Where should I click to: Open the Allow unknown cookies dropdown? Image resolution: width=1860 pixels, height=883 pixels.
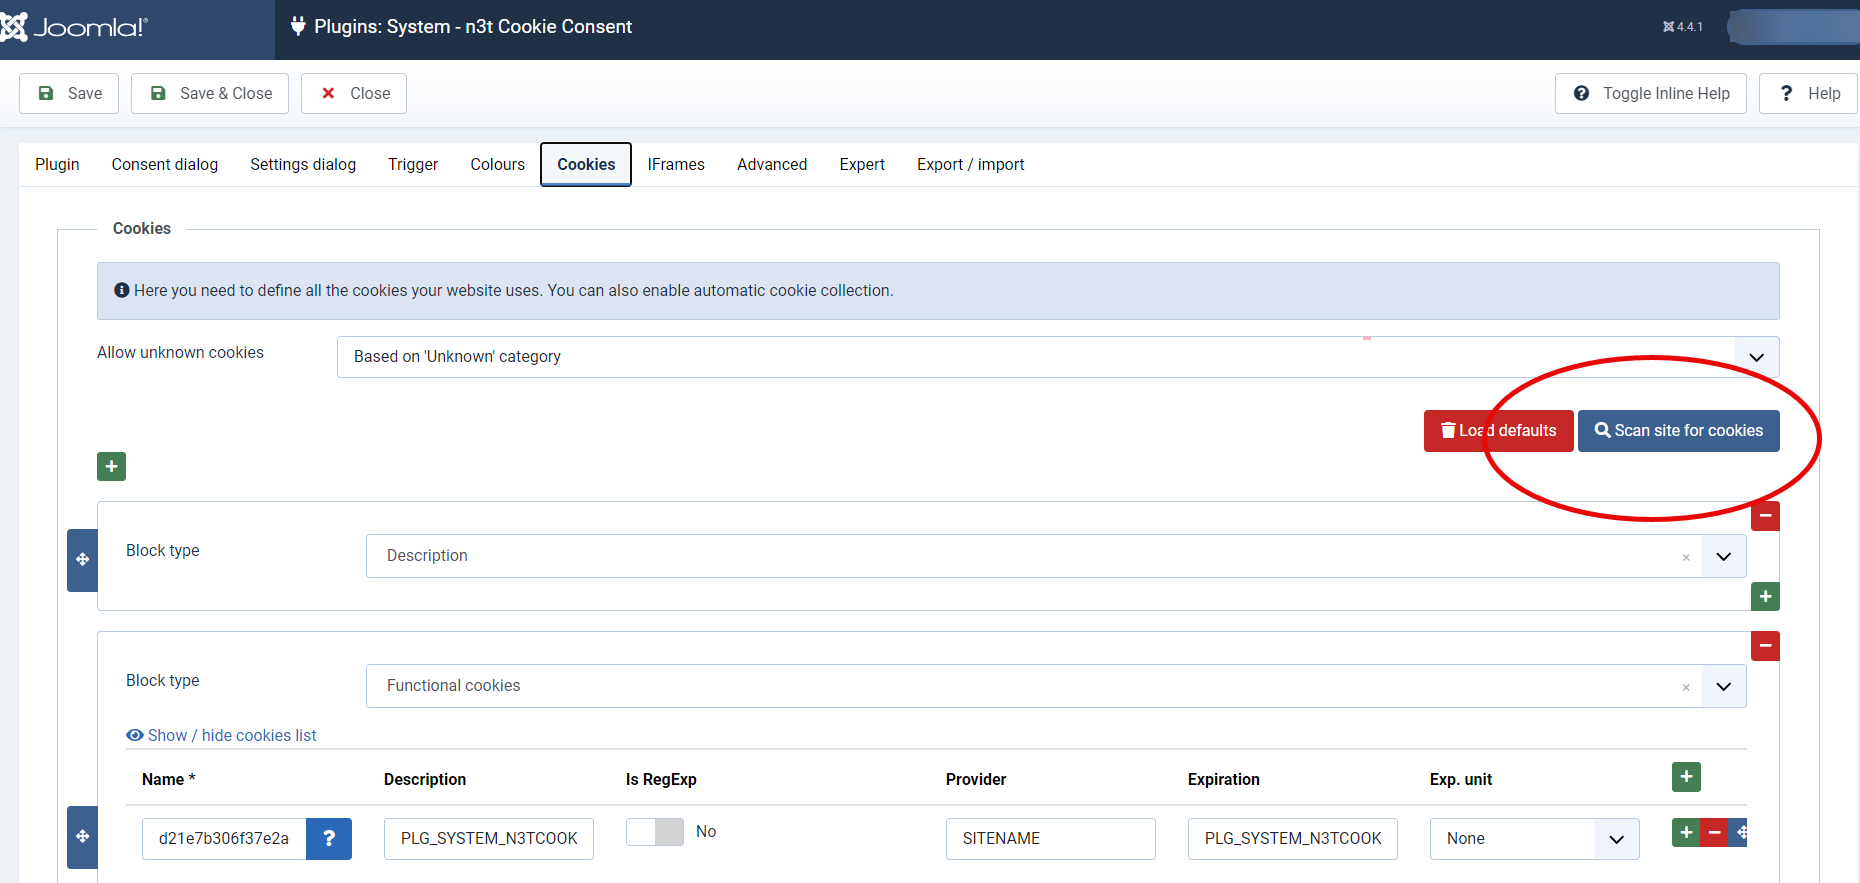tap(1058, 357)
